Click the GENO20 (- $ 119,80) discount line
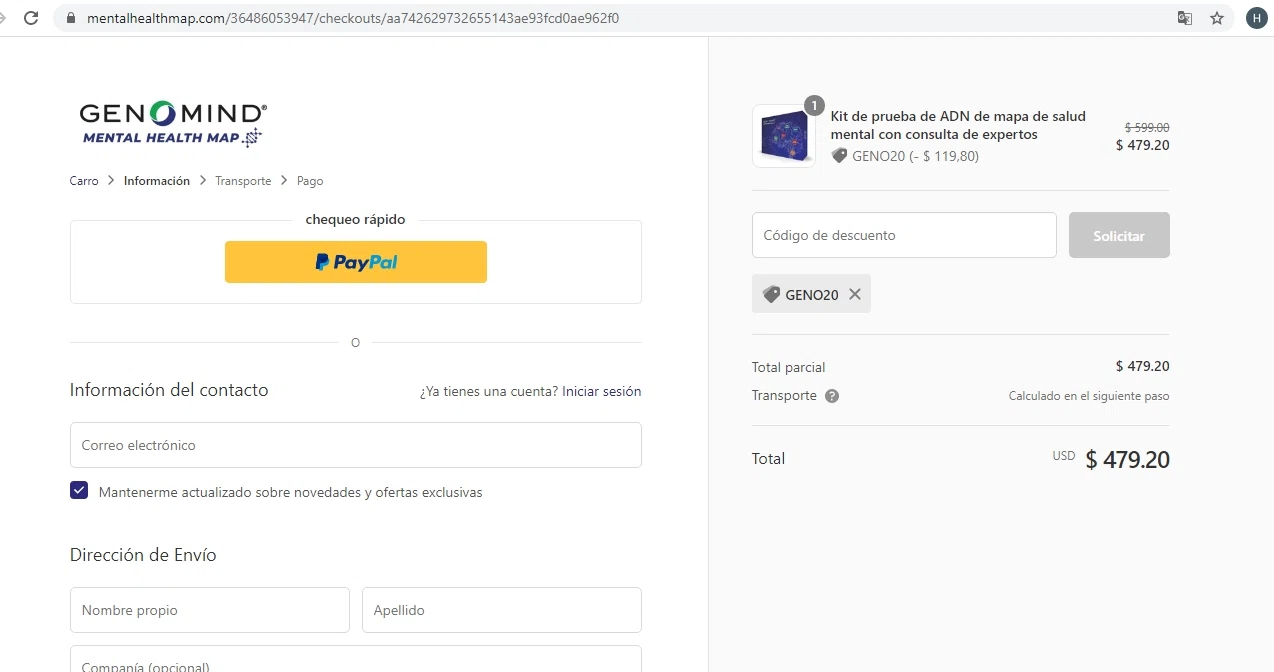The height and width of the screenshot is (672, 1274). point(905,156)
